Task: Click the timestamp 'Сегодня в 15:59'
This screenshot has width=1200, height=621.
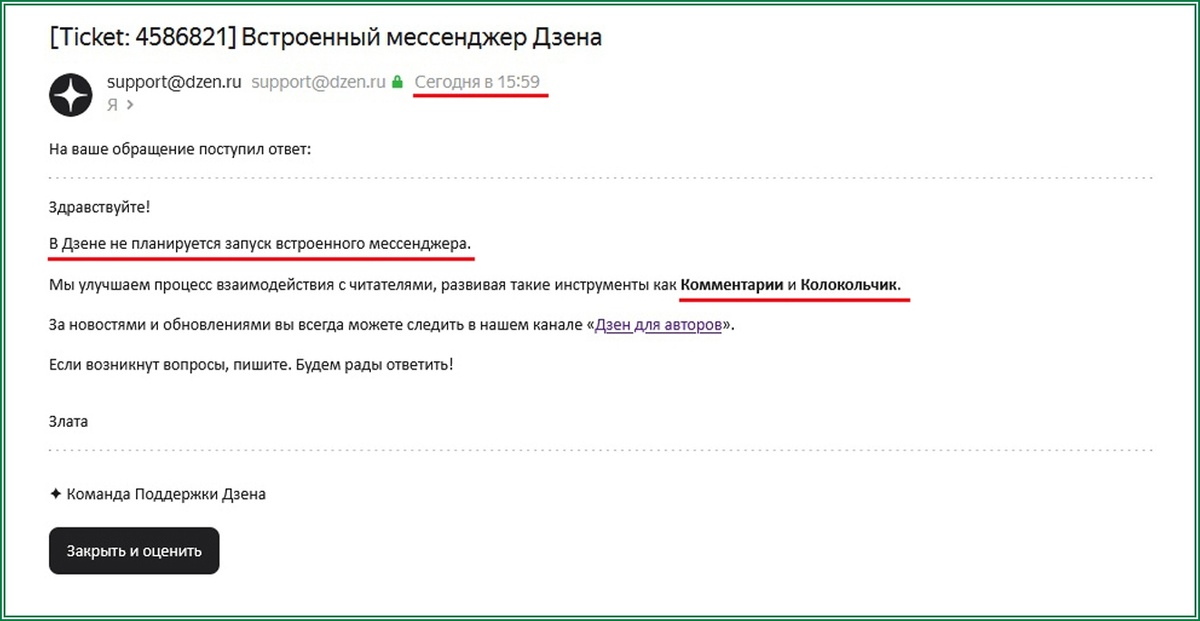Action: click(480, 81)
